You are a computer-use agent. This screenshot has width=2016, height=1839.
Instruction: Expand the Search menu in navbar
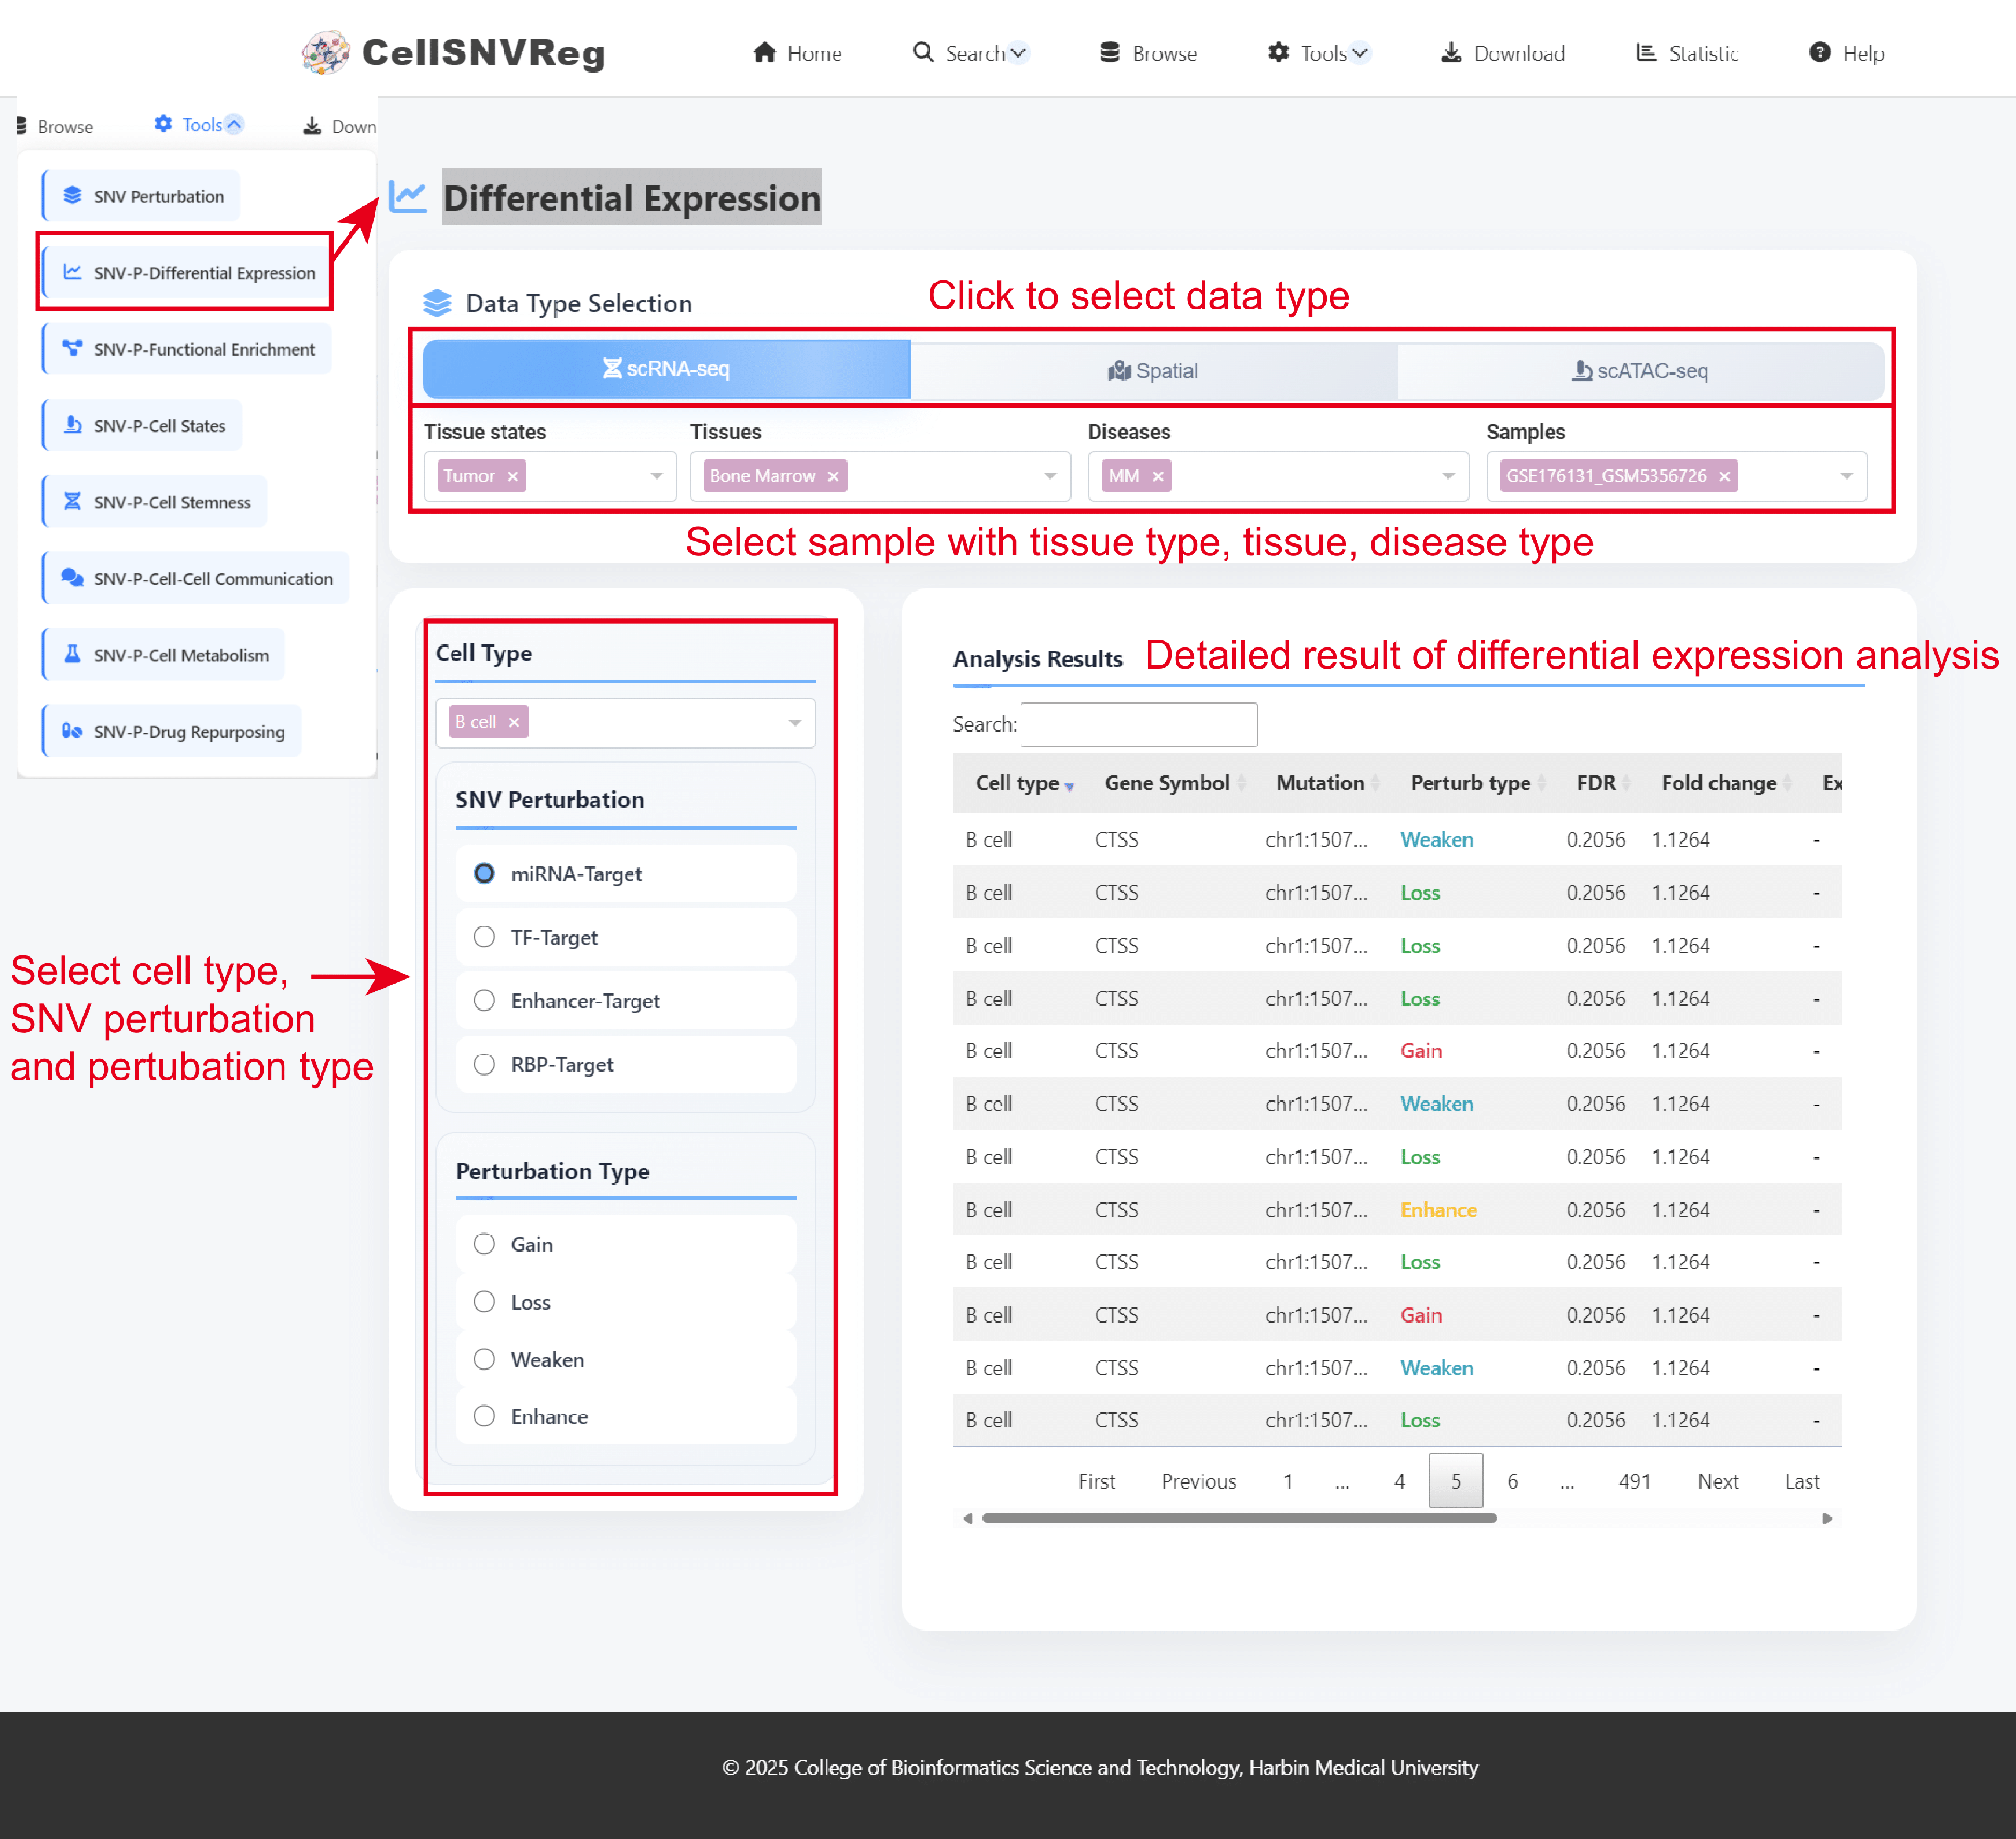(x=970, y=53)
